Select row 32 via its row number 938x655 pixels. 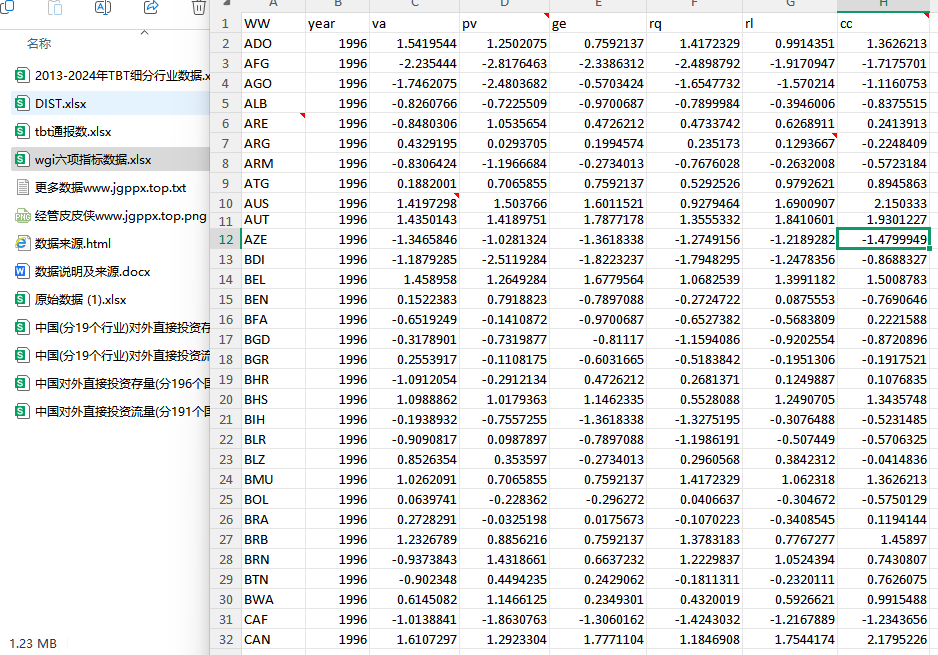[226, 639]
